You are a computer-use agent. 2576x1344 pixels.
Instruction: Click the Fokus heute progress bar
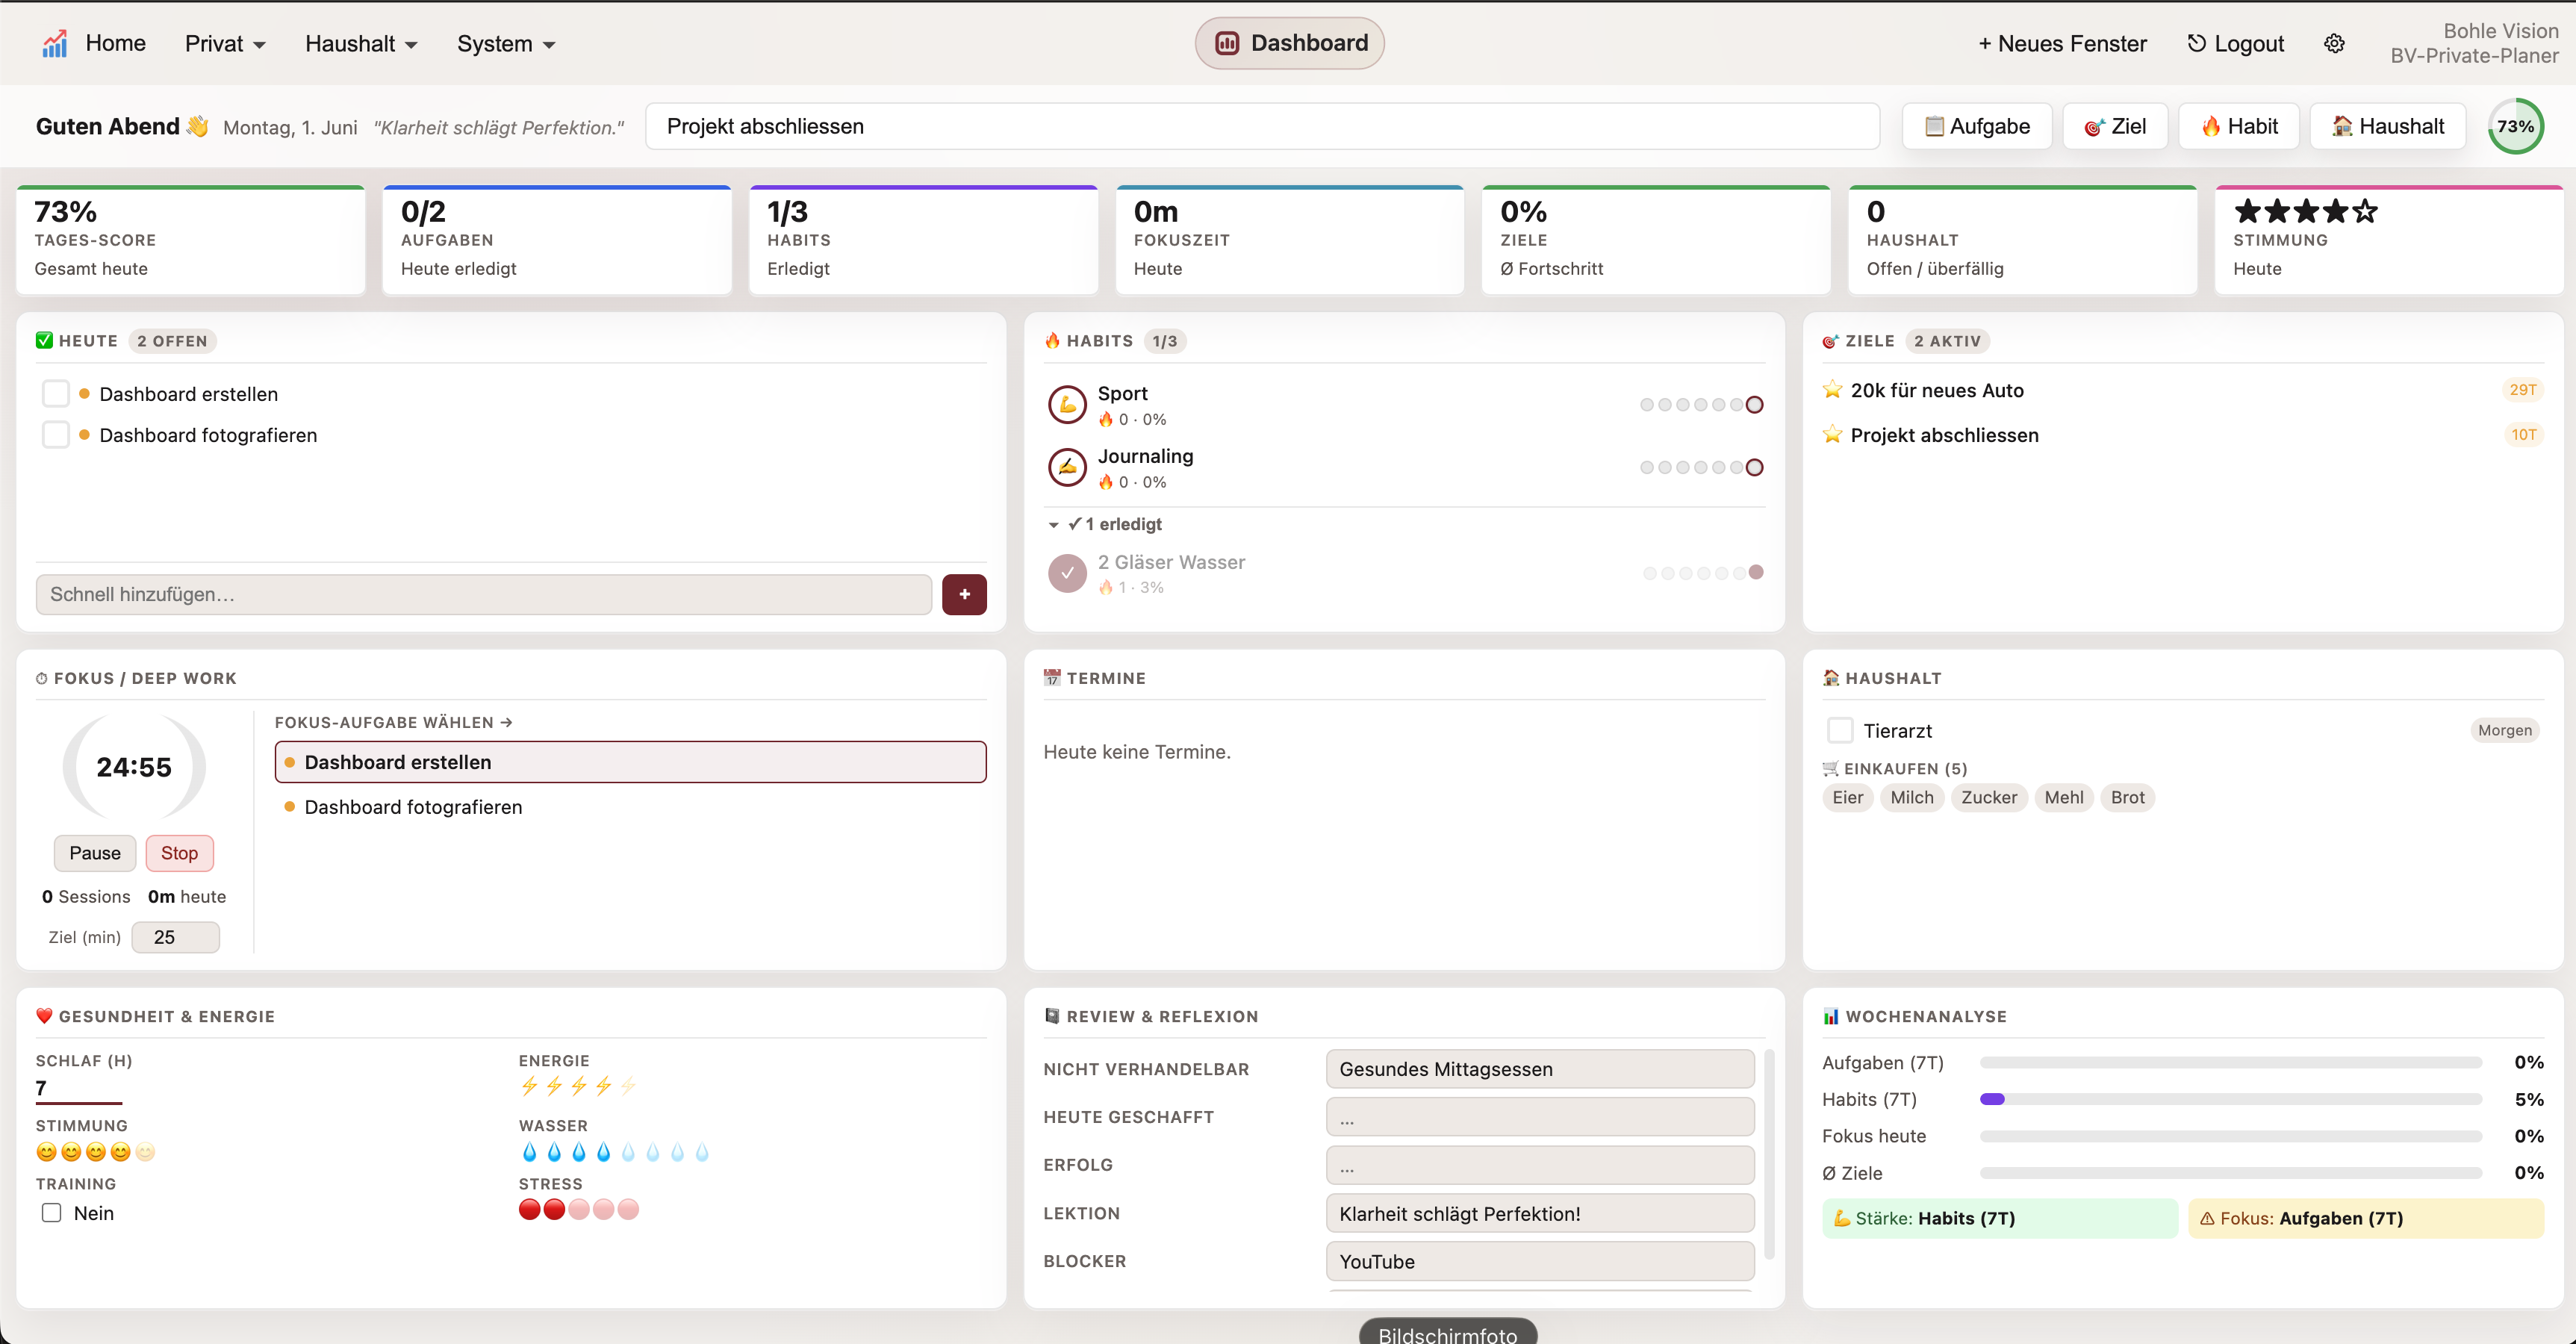point(2231,1136)
